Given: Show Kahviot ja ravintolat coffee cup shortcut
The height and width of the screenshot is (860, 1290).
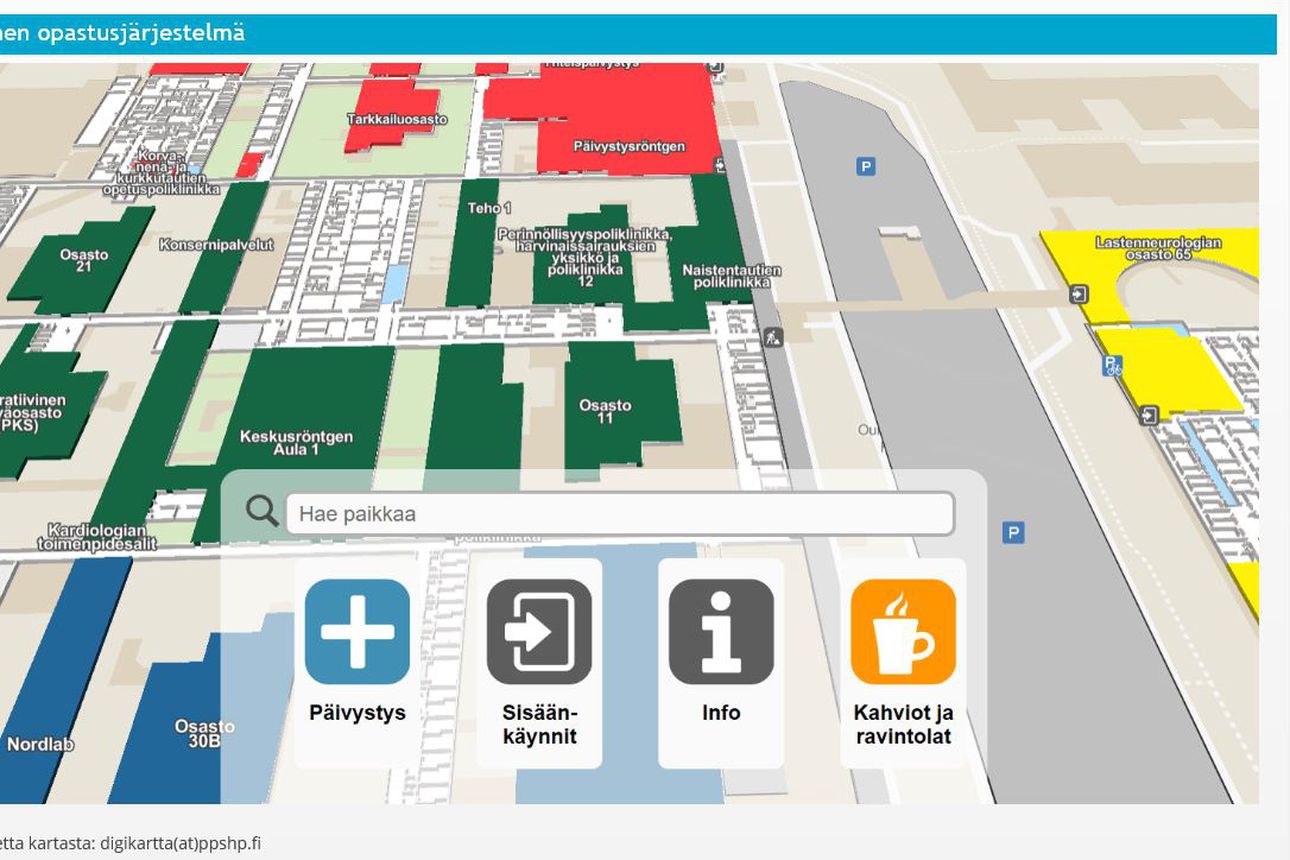Looking at the screenshot, I should (903, 632).
